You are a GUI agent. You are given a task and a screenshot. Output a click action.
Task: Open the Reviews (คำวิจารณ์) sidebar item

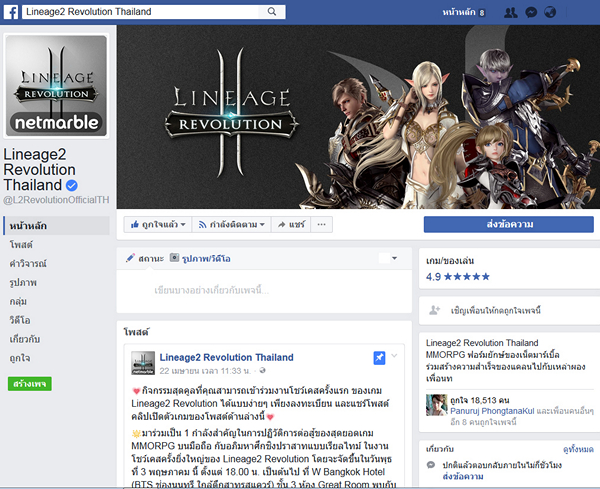point(29,263)
